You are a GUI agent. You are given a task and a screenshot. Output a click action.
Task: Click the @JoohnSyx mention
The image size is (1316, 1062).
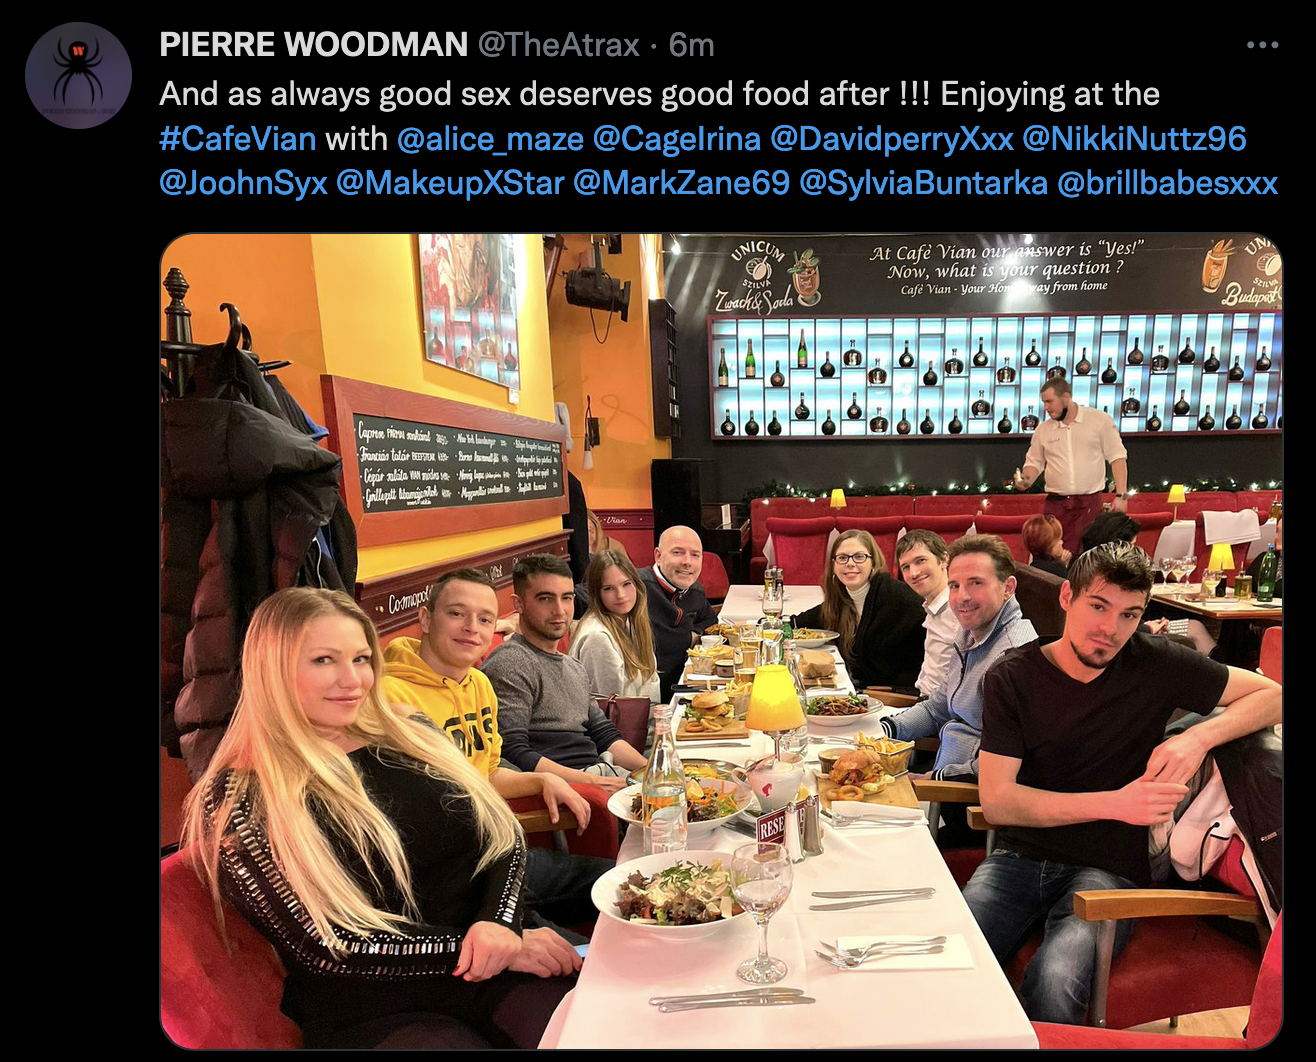click(243, 183)
